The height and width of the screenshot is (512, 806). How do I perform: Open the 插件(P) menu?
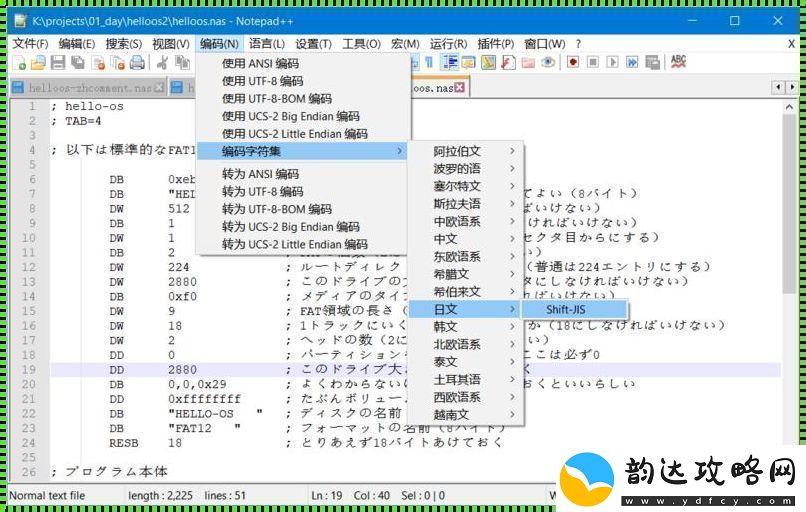[496, 44]
